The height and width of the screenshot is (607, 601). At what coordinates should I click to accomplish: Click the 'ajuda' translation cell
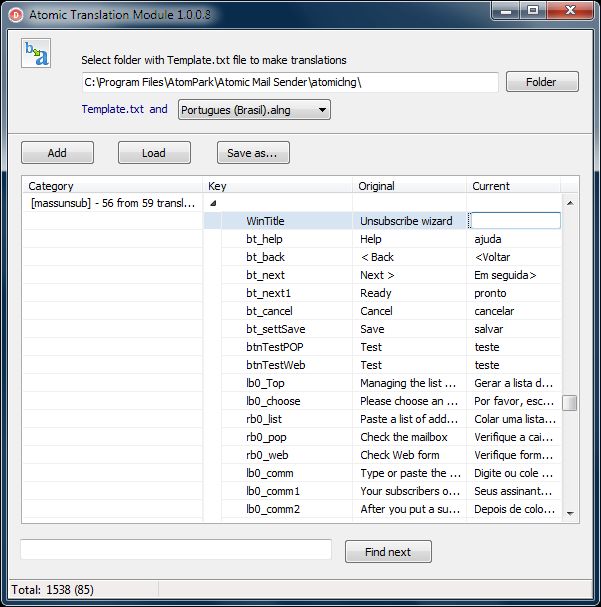(514, 239)
